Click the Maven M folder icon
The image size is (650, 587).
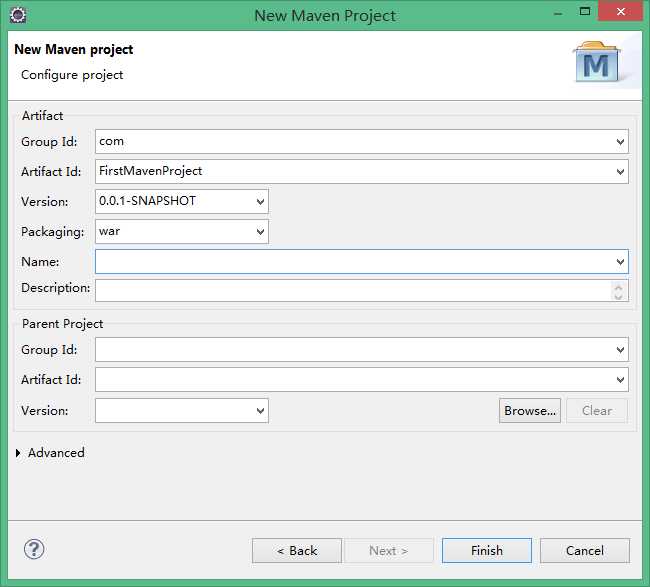(x=597, y=62)
